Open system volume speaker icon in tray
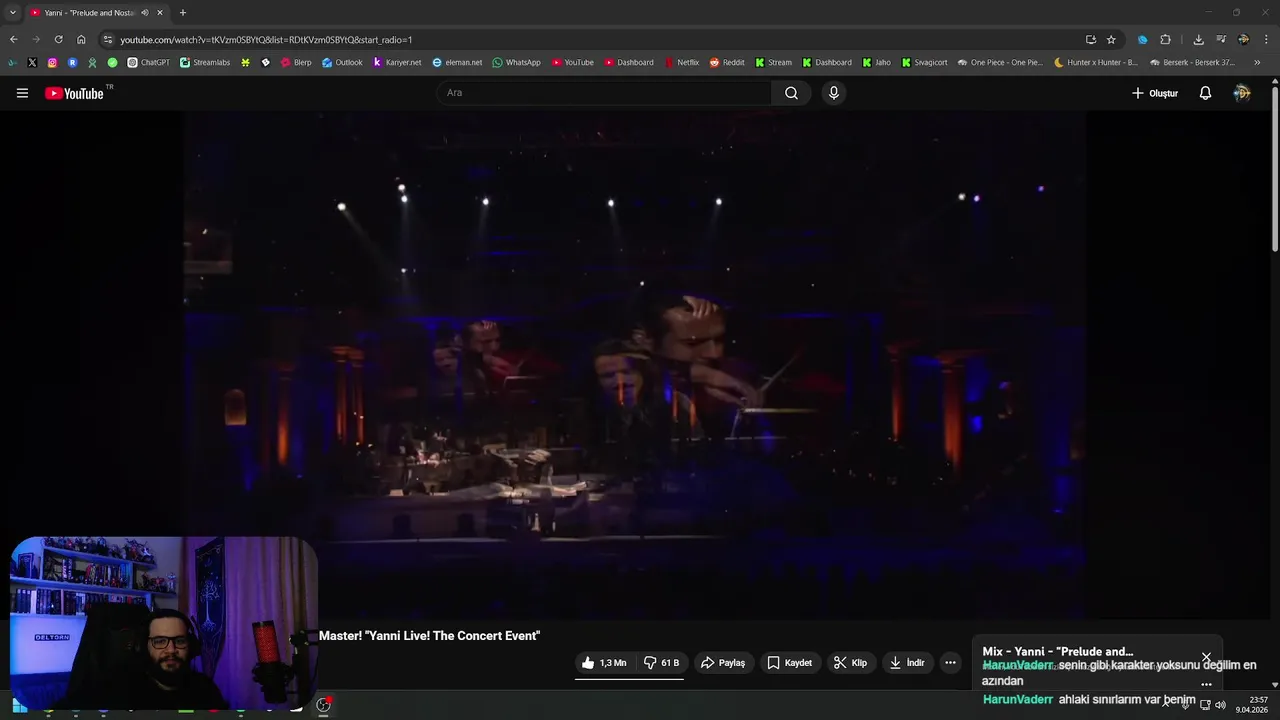Viewport: 1280px width, 720px height. pos(1220,705)
